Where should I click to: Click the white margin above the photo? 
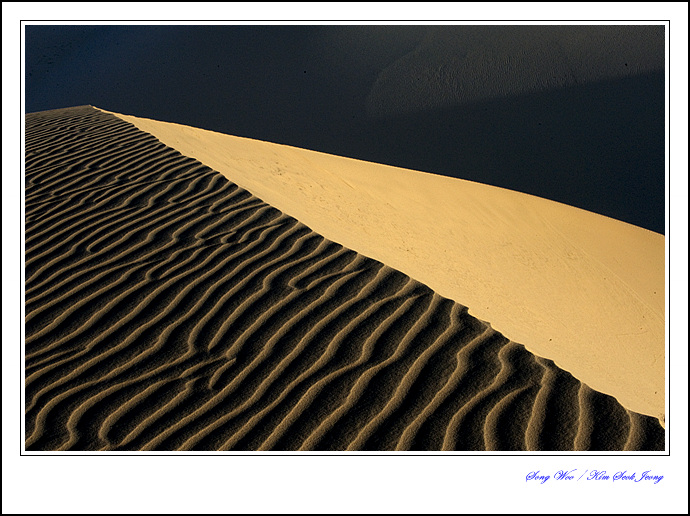[345, 12]
